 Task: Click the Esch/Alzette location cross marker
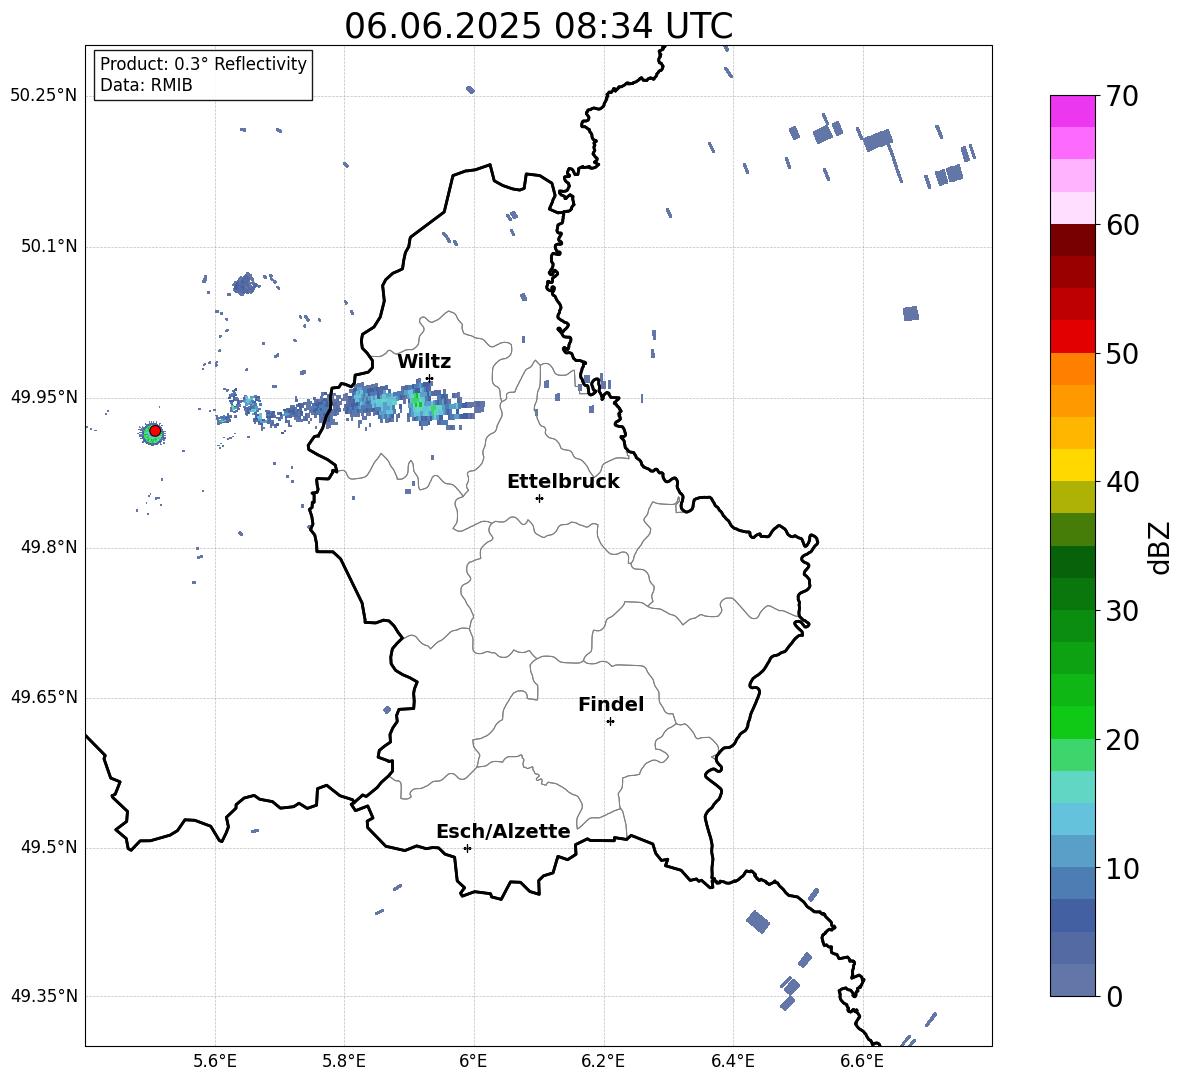[x=467, y=848]
